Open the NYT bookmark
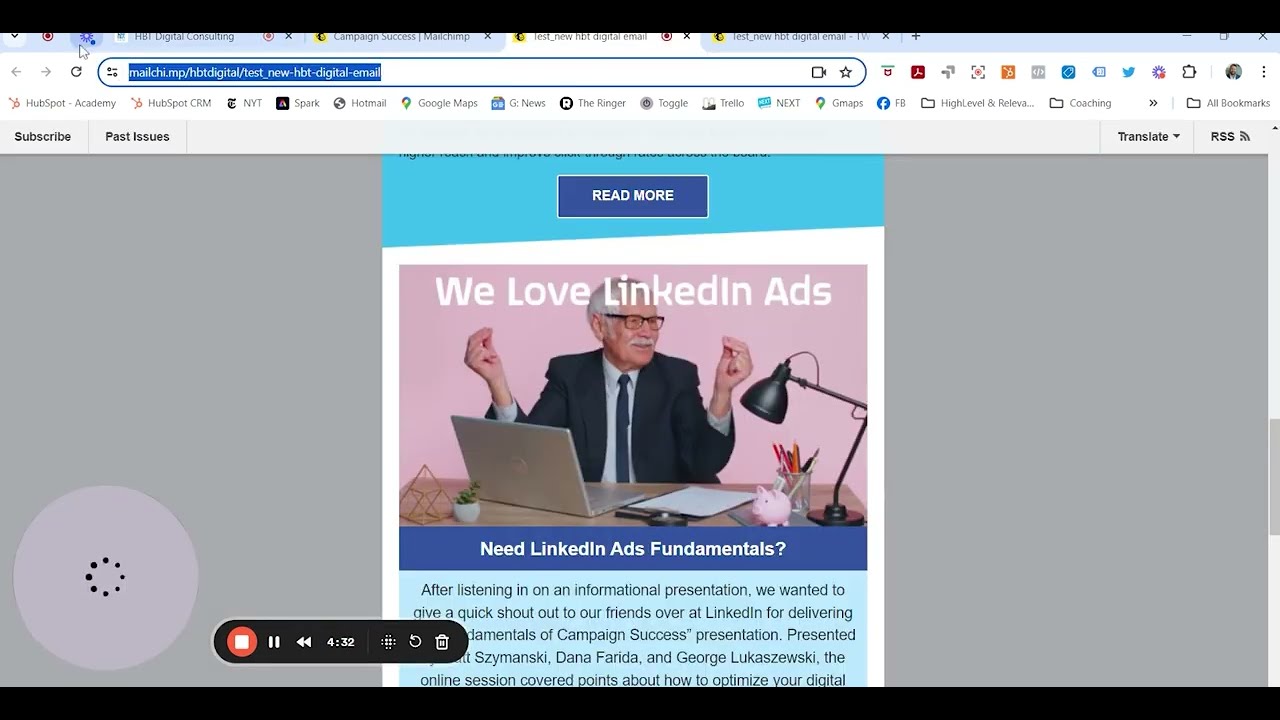 point(244,103)
